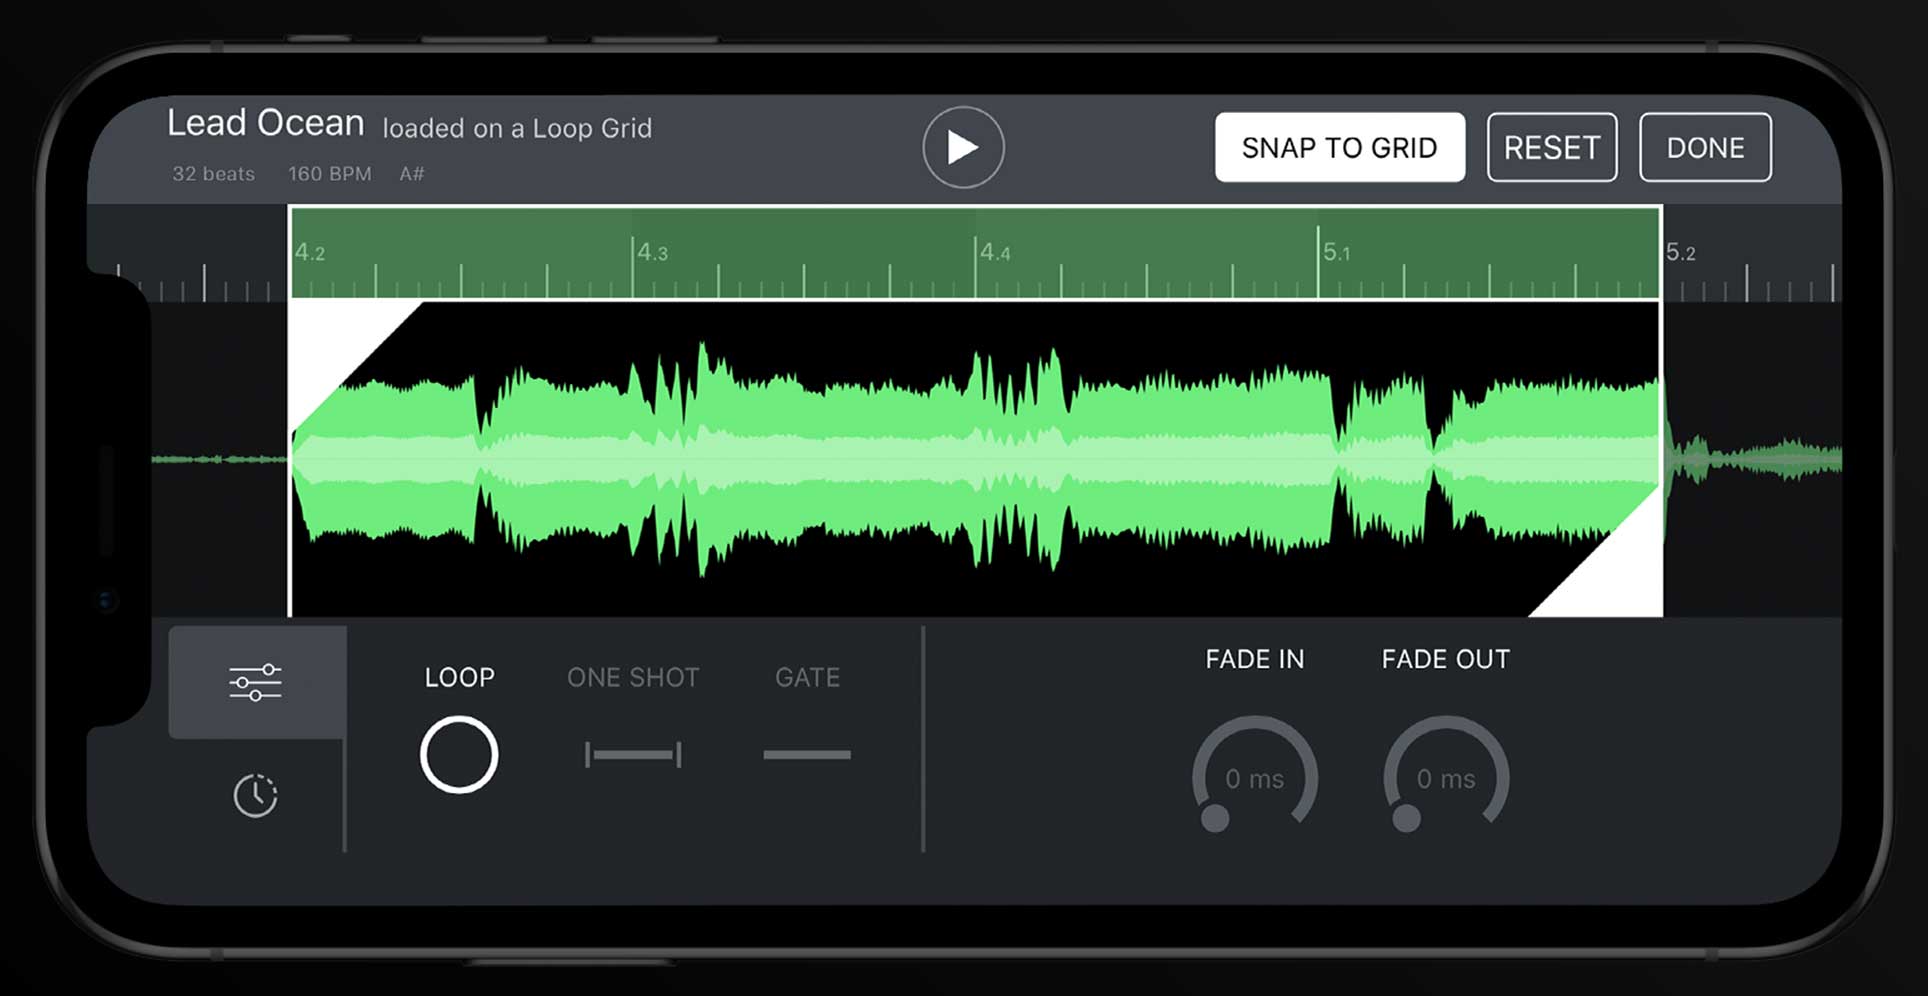Select GATE playback mode icon
The height and width of the screenshot is (996, 1928).
[x=807, y=755]
